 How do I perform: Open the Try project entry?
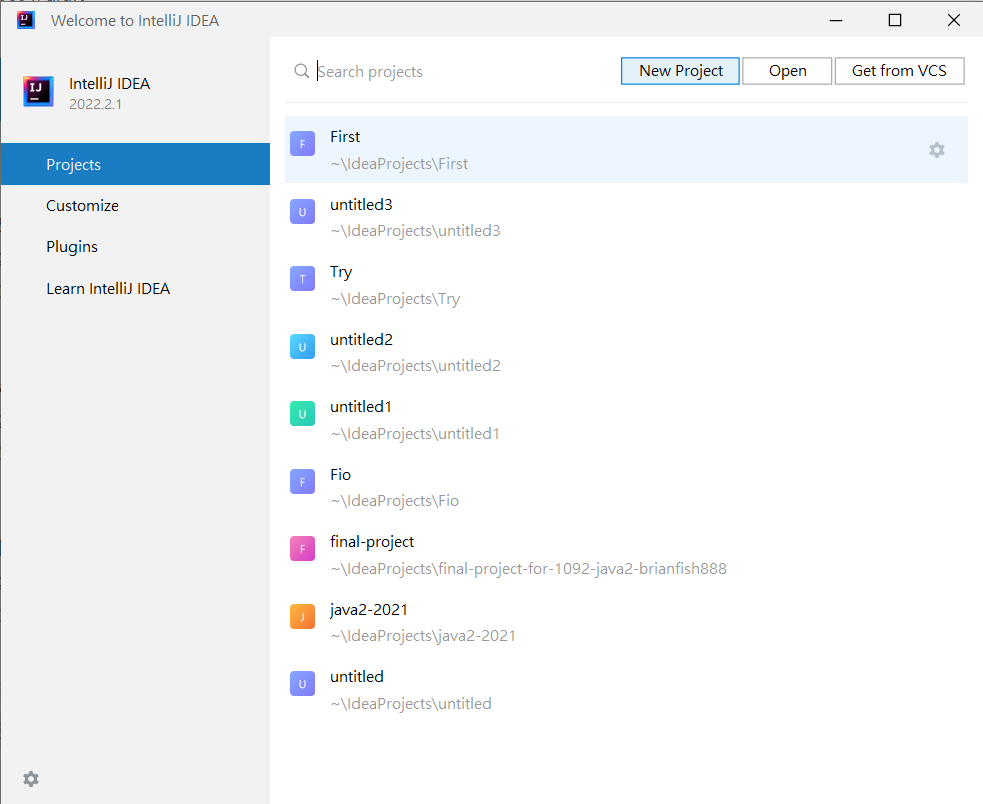pyautogui.click(x=626, y=285)
